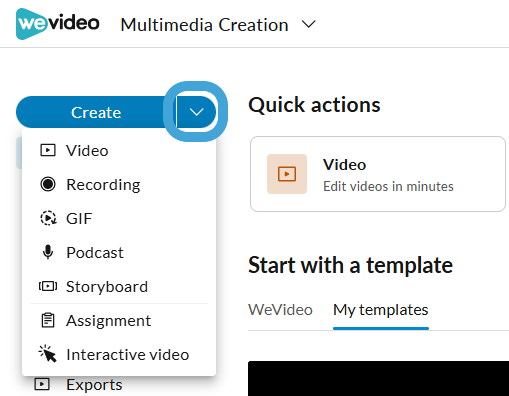Click the blue Create button
The image size is (509, 396).
[96, 112]
